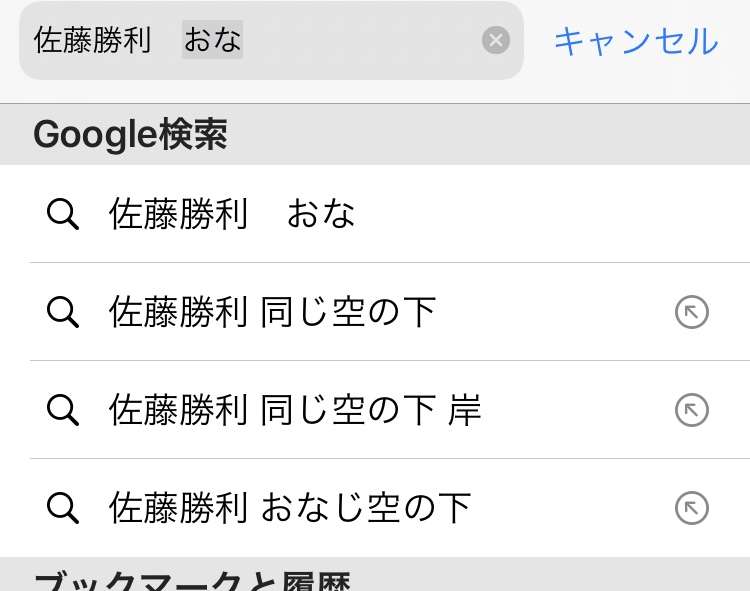
Task: Tap おなじ空の下 text in last suggestion
Action: click(x=366, y=508)
